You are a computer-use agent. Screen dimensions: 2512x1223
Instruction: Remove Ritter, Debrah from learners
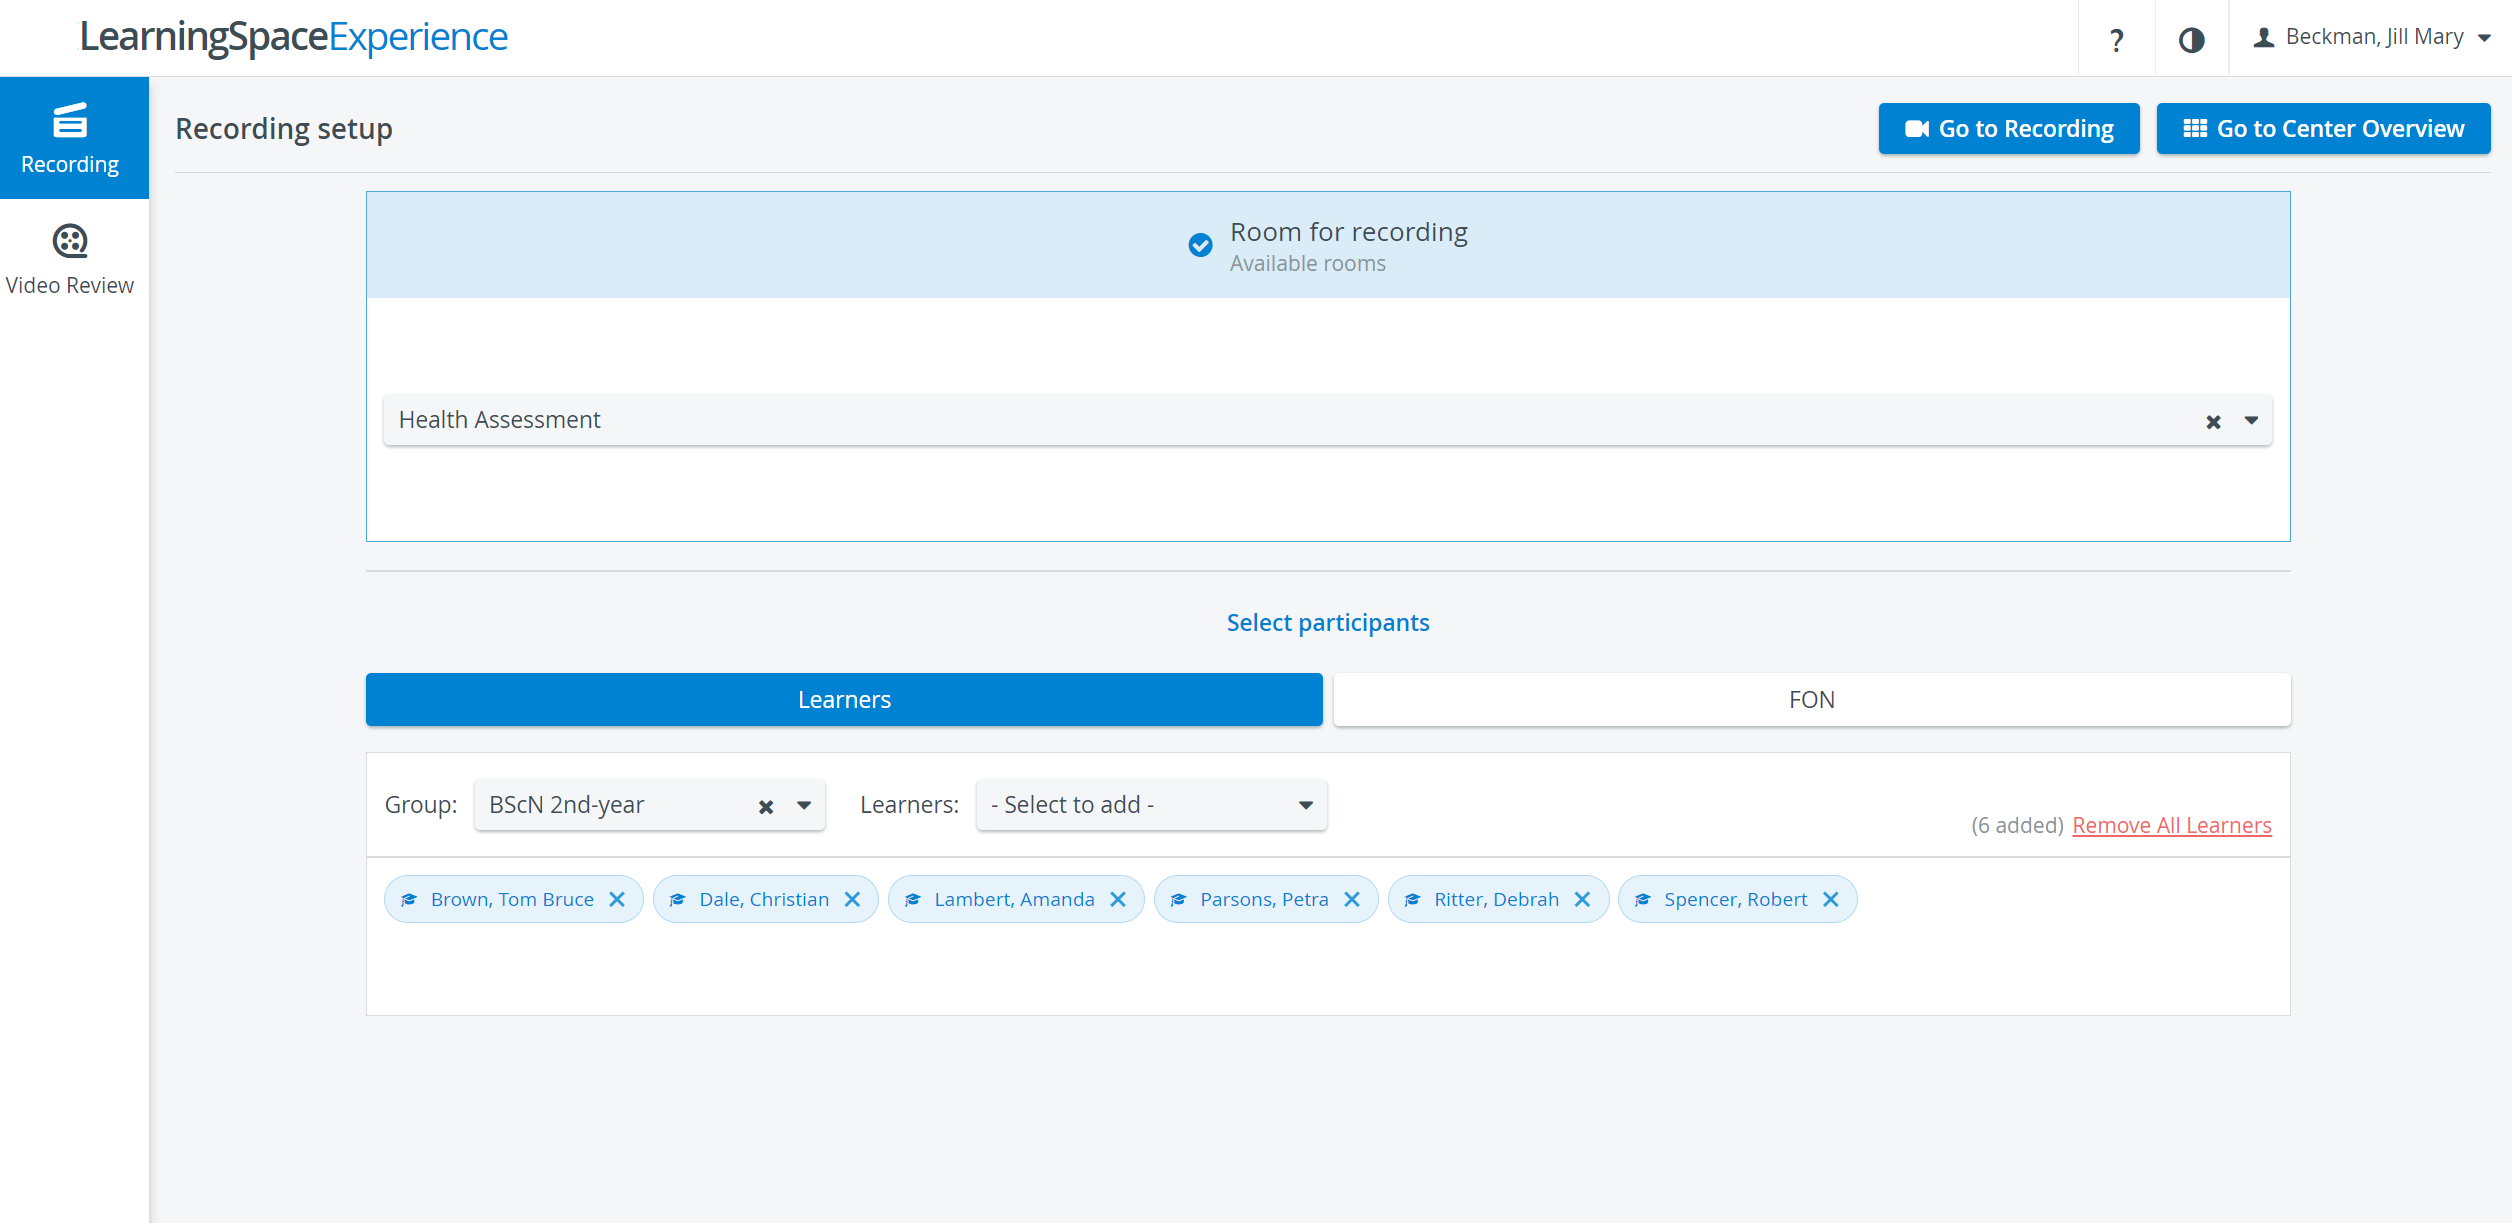(1583, 899)
